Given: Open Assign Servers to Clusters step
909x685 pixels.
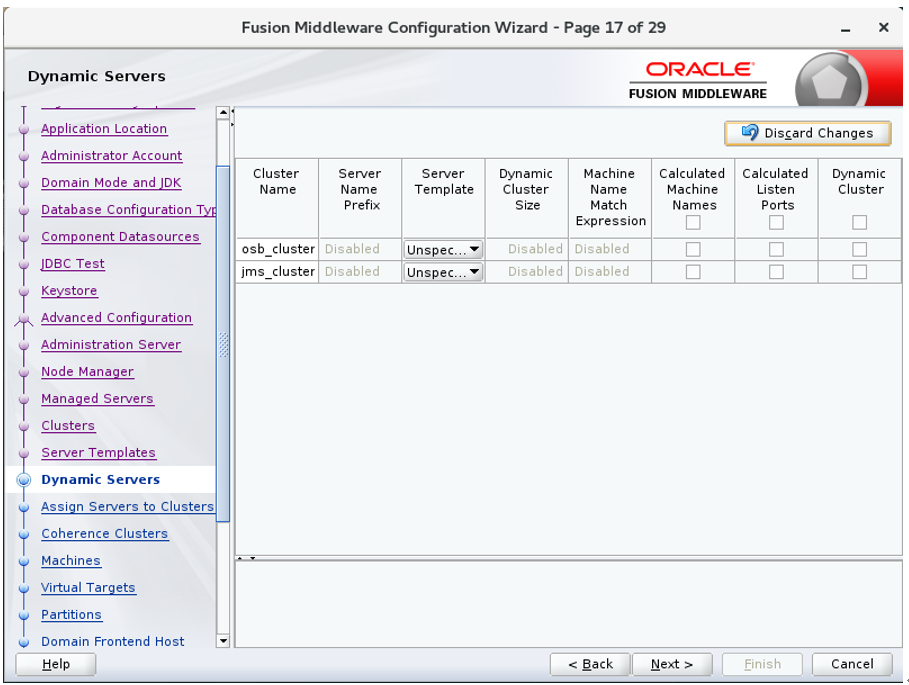Looking at the screenshot, I should pyautogui.click(x=128, y=507).
